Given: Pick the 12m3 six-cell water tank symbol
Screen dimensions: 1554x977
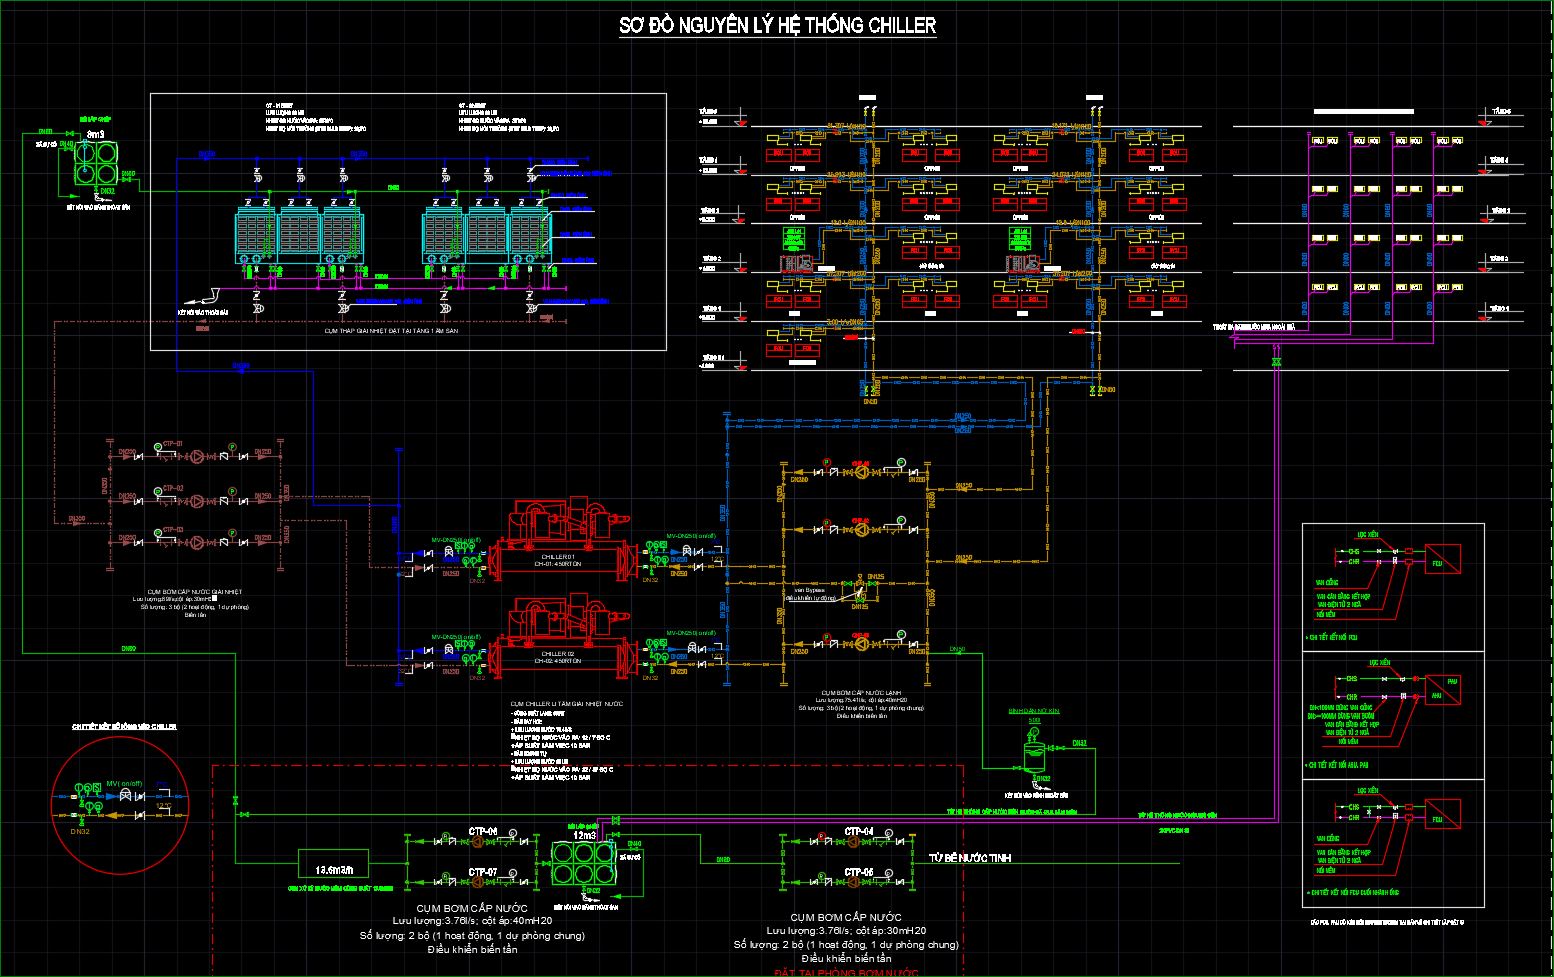Looking at the screenshot, I should tap(584, 862).
